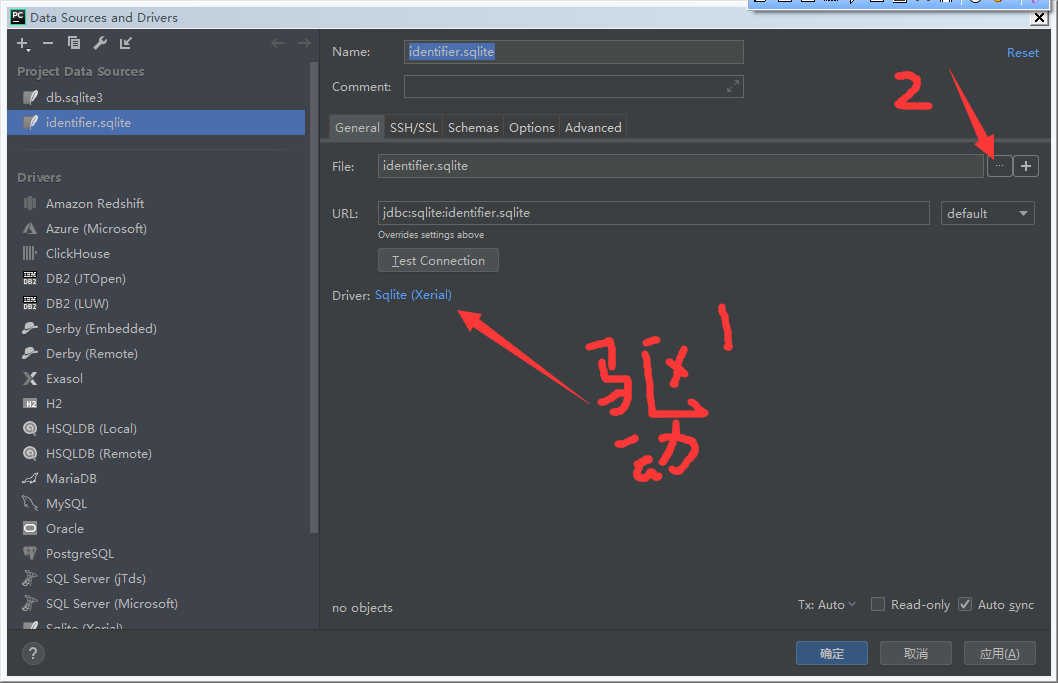The height and width of the screenshot is (683, 1058).
Task: Switch to the Schemas tab
Action: [x=473, y=127]
